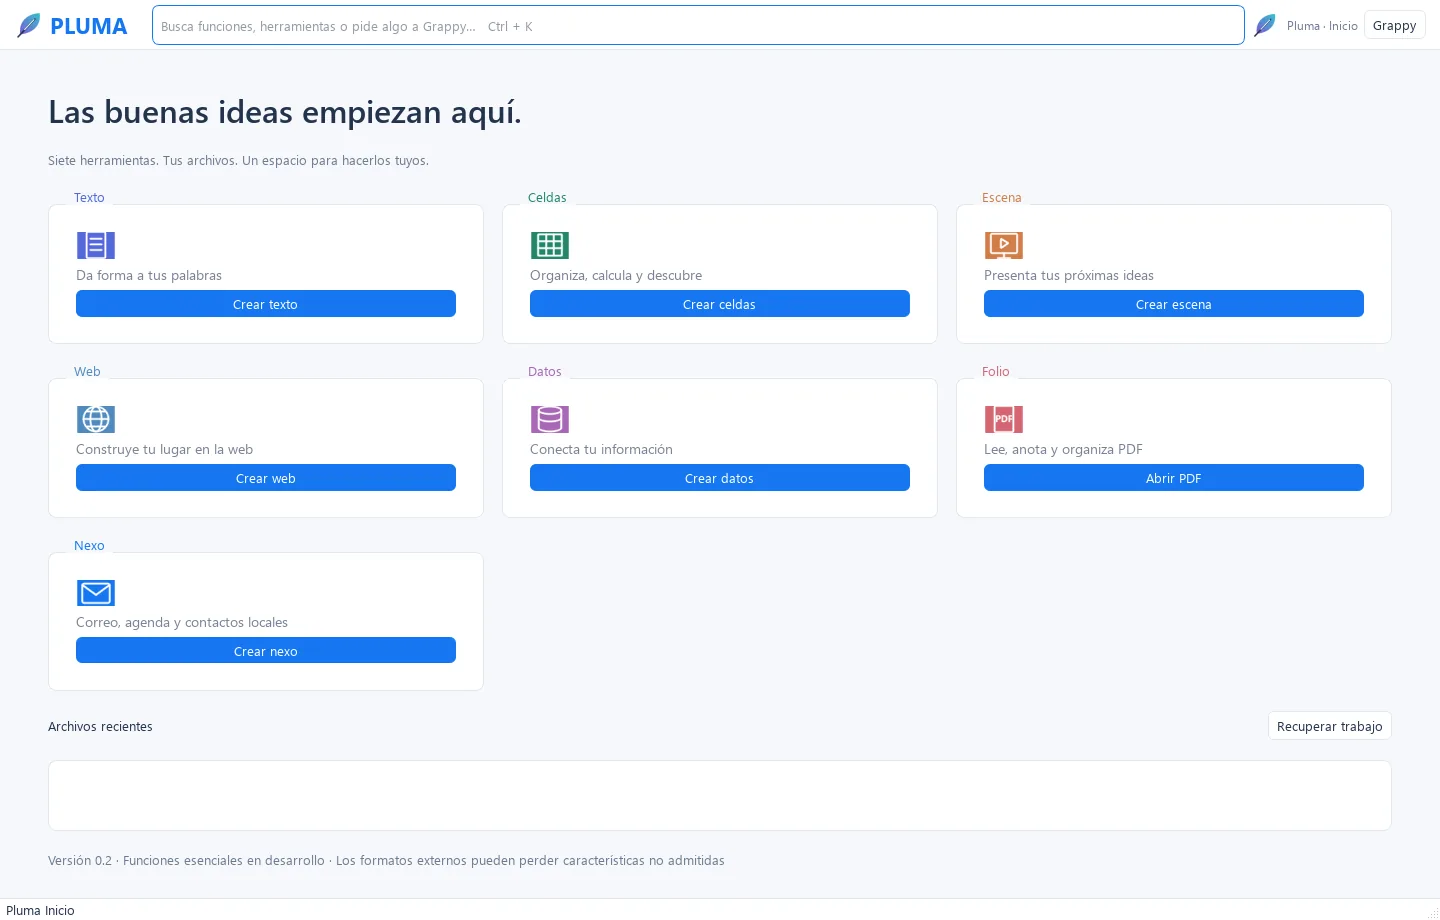
Task: Click the Web card heading label
Action: [x=87, y=371]
